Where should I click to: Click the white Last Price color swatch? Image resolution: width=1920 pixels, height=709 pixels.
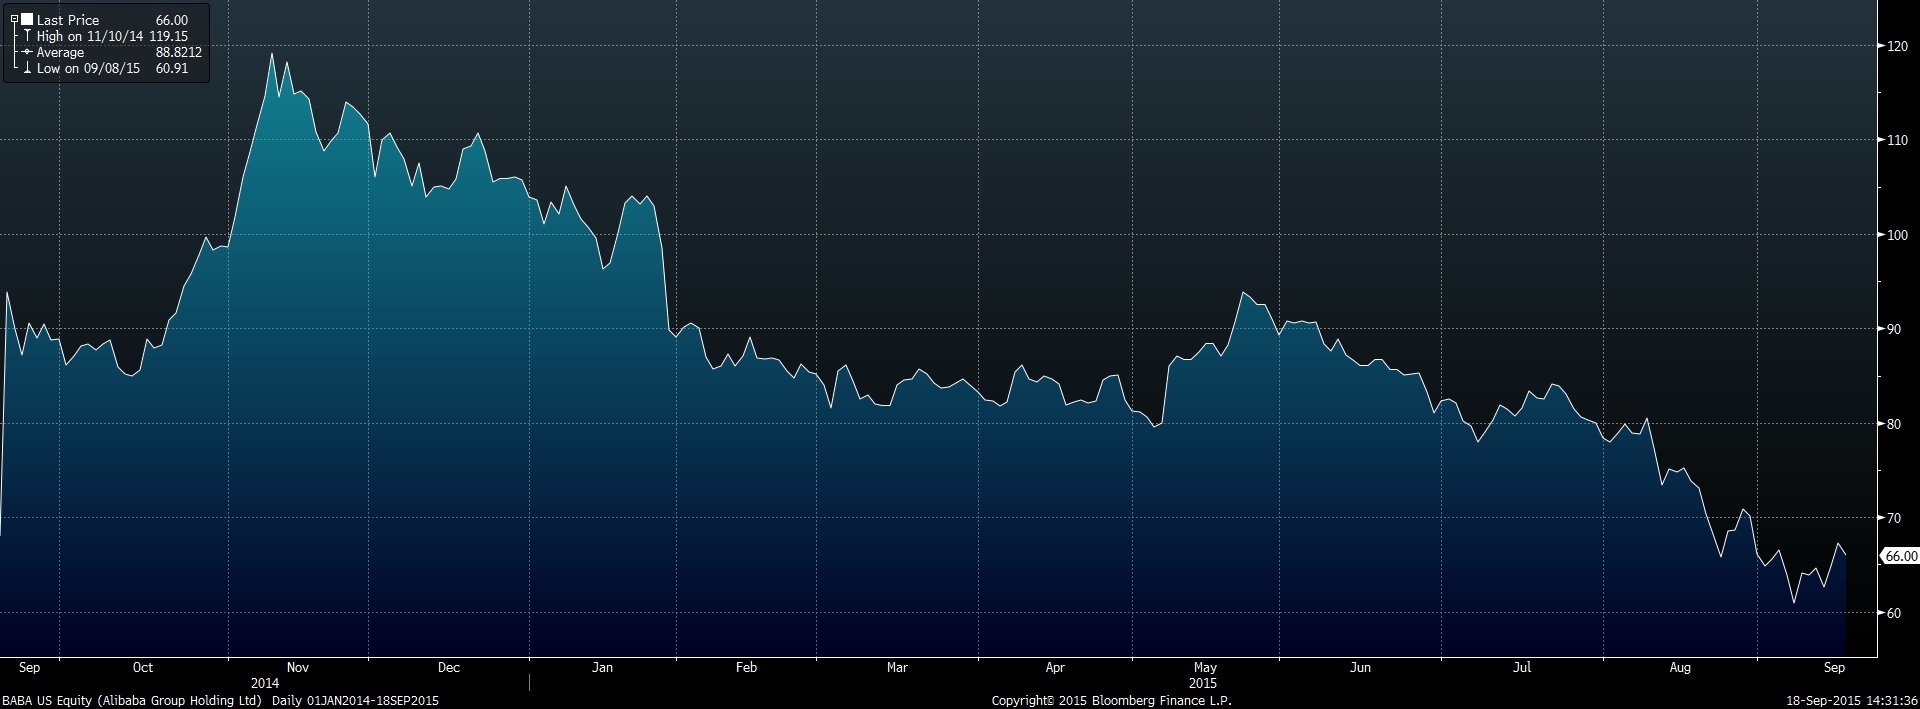pos(26,20)
